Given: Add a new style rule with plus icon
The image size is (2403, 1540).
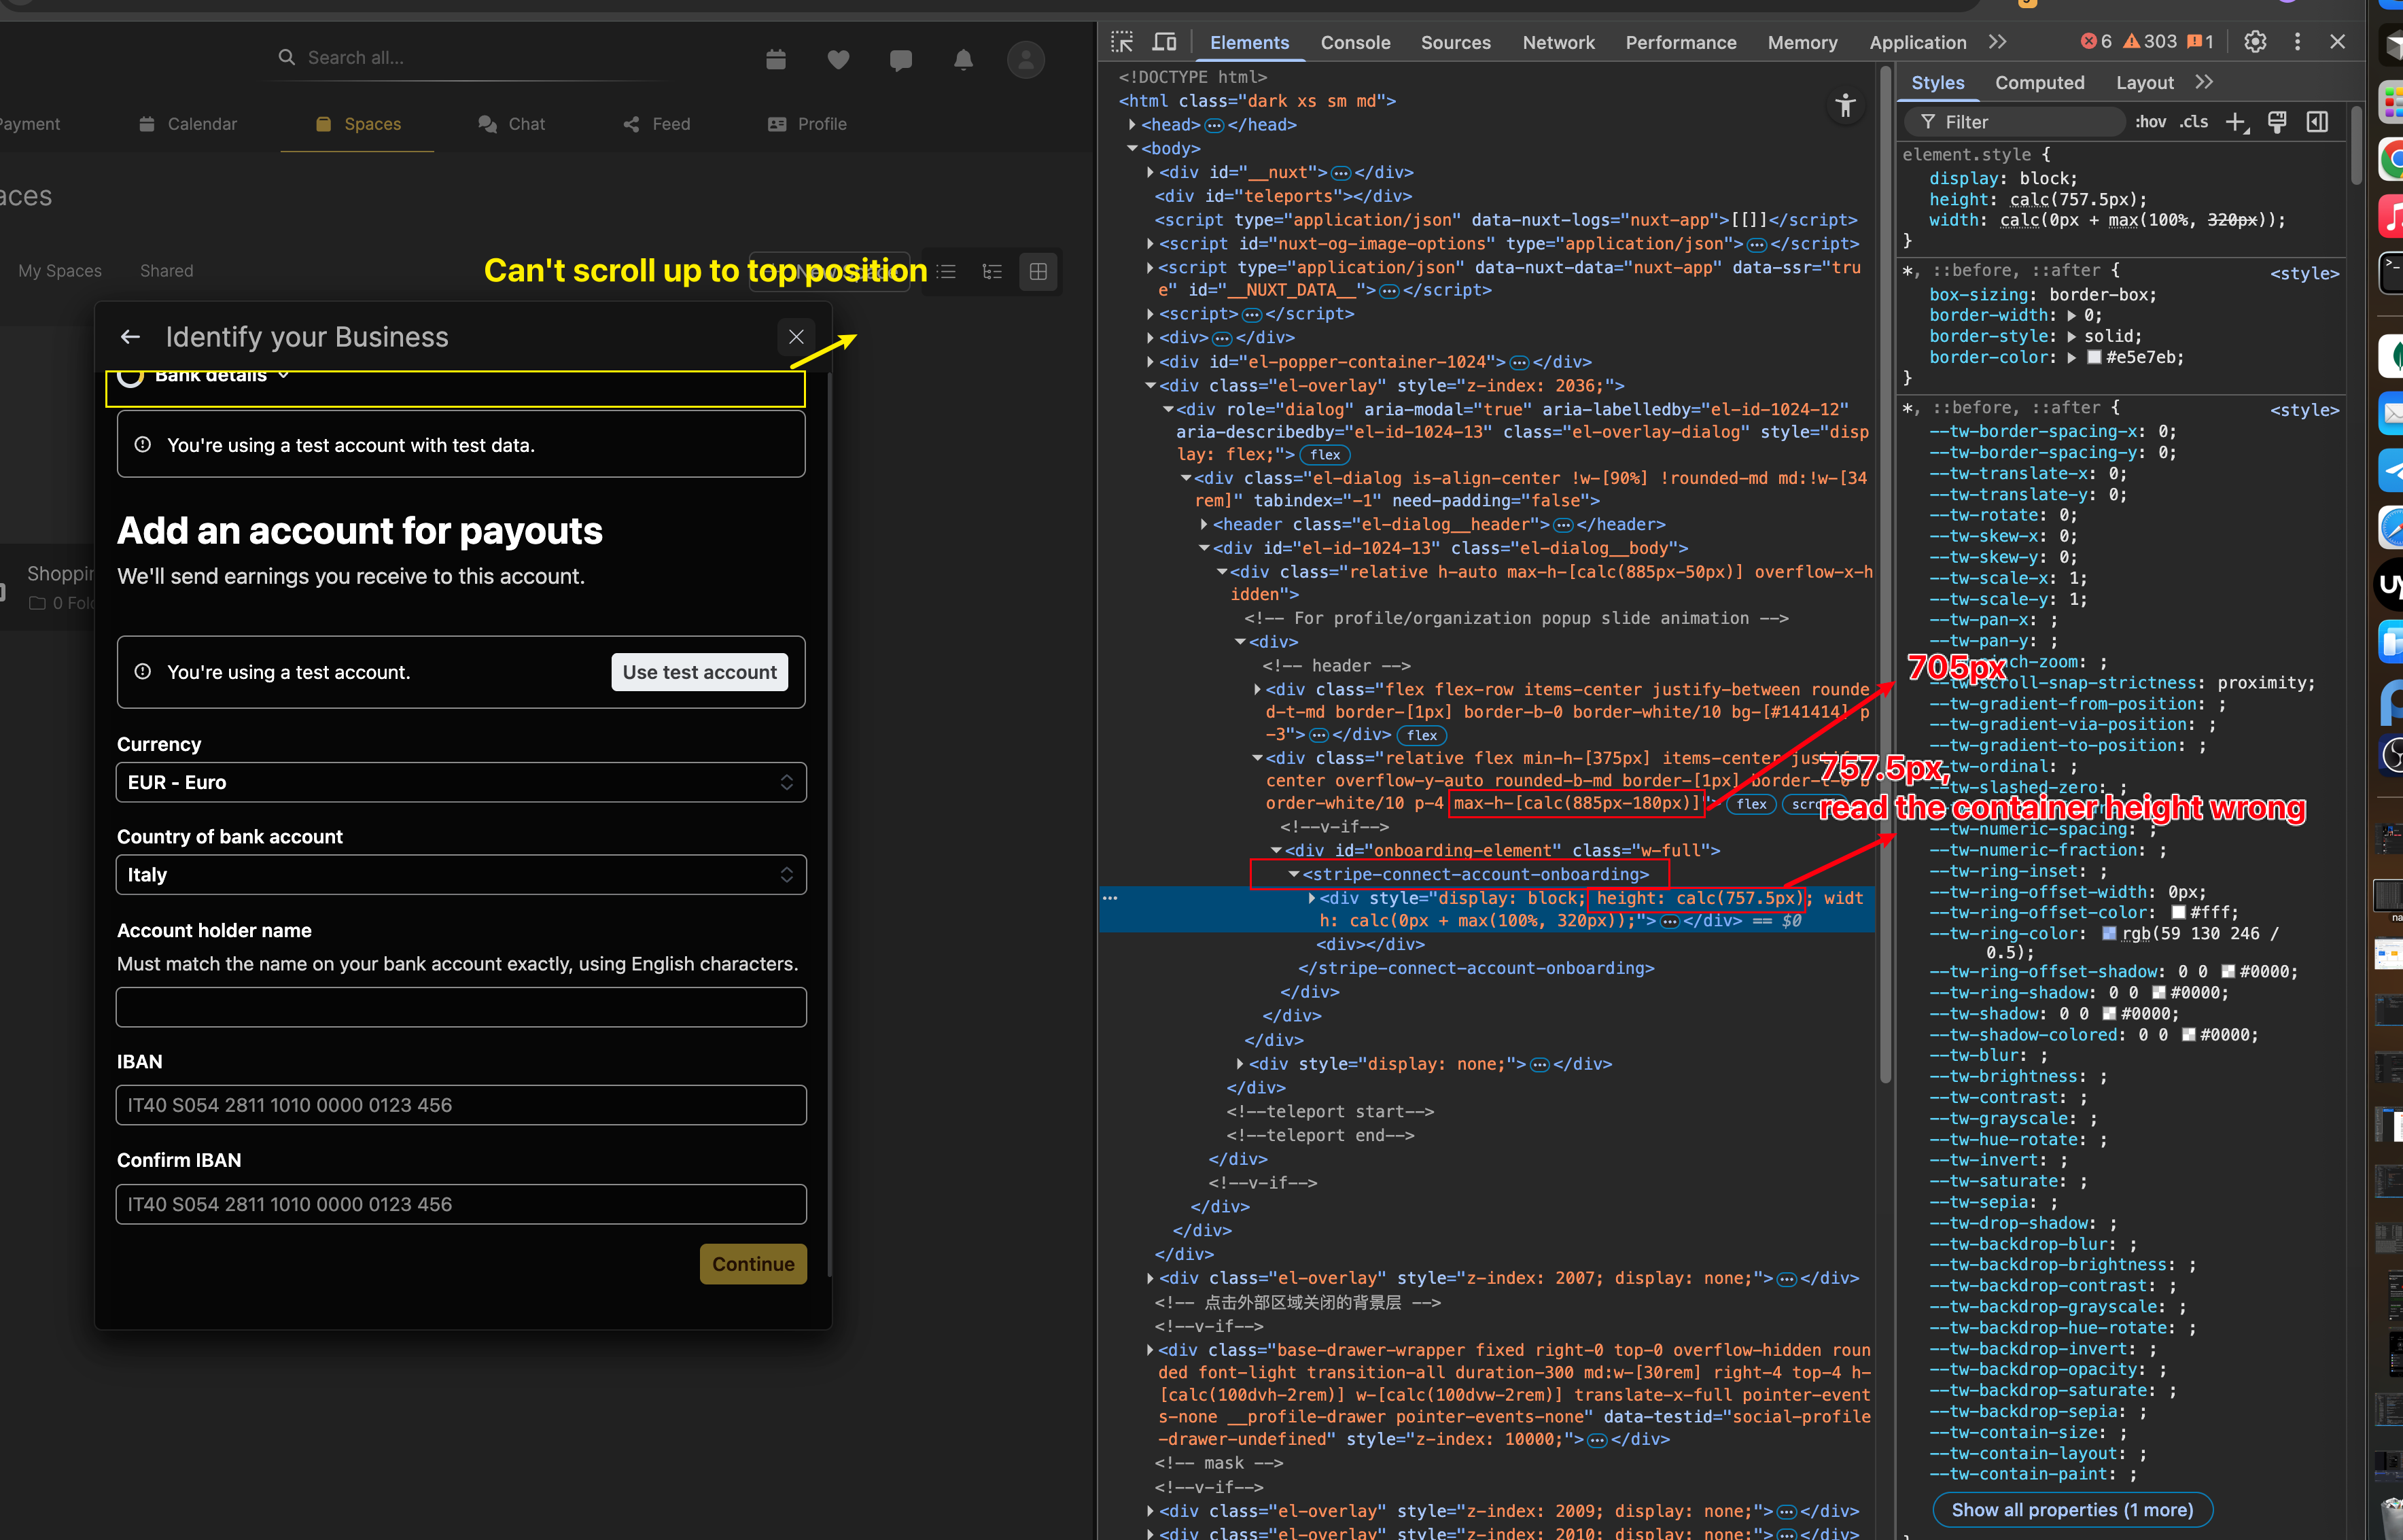Looking at the screenshot, I should coord(2235,122).
